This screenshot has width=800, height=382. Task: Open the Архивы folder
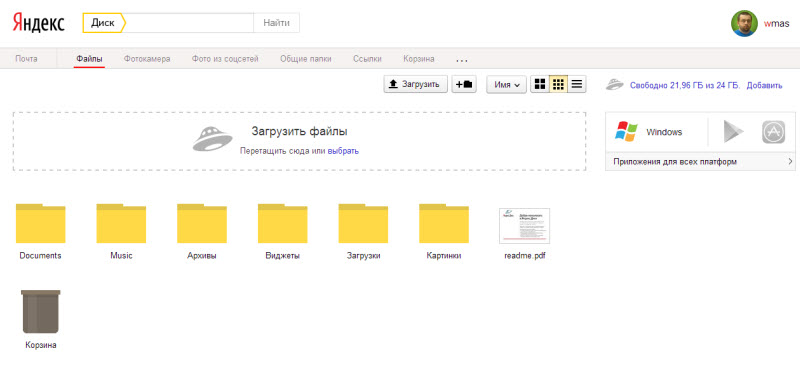coord(202,223)
